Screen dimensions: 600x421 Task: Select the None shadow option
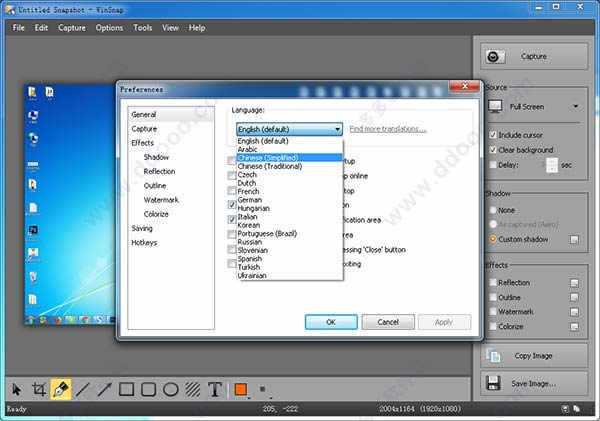493,210
